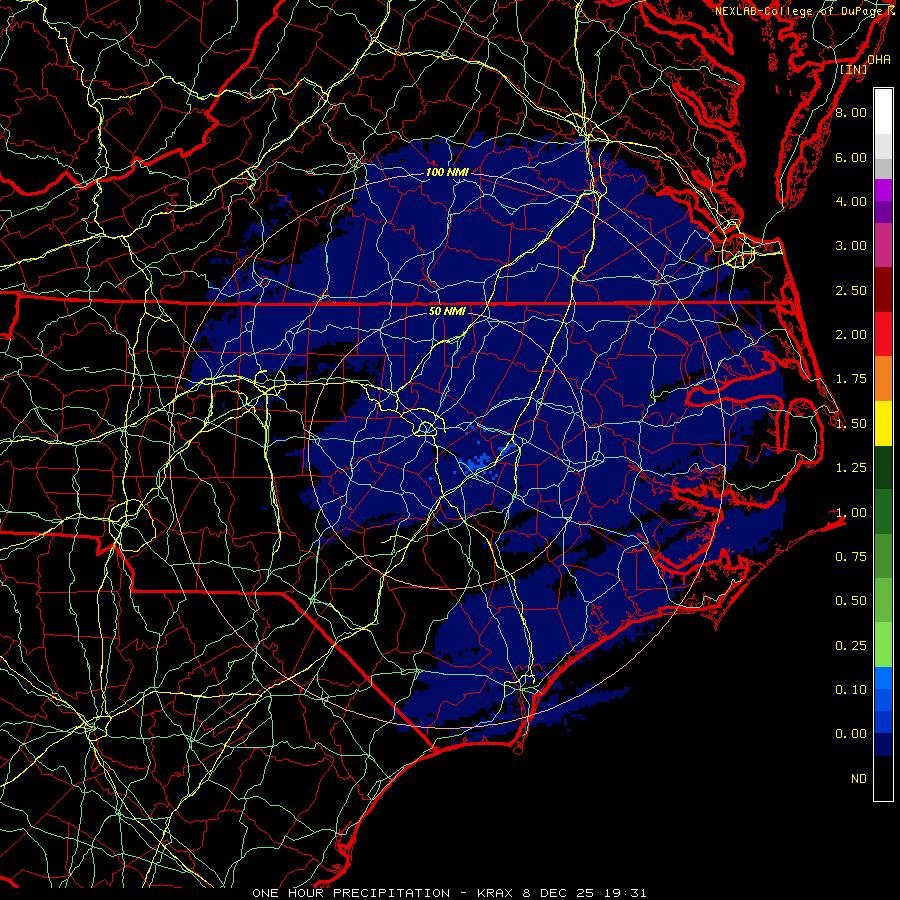Click the 1.75 legend value label
Viewport: 900px width, 900px height.
pyautogui.click(x=851, y=379)
